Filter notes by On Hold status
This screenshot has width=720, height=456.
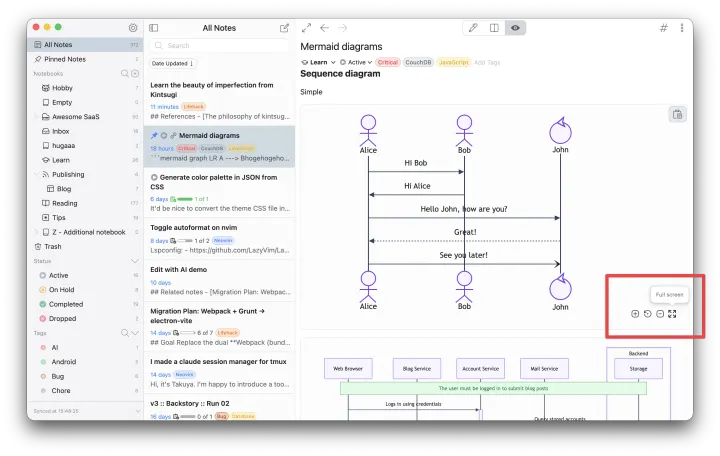click(x=85, y=290)
